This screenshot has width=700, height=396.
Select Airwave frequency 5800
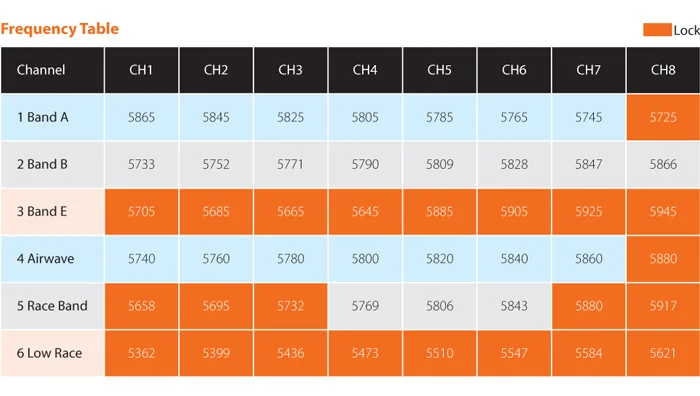[x=365, y=259]
